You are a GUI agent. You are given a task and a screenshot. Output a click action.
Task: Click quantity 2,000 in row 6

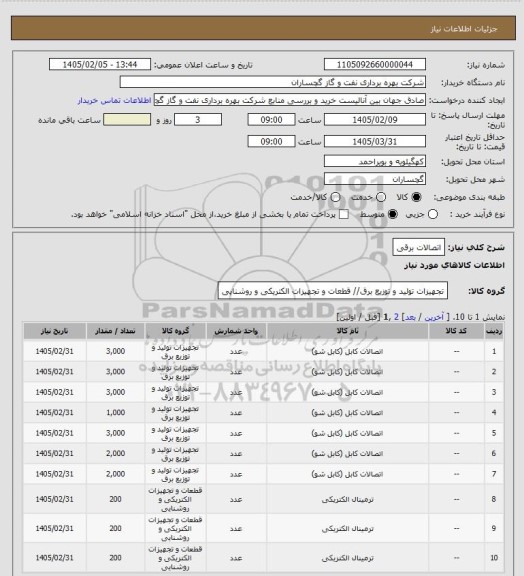(115, 453)
